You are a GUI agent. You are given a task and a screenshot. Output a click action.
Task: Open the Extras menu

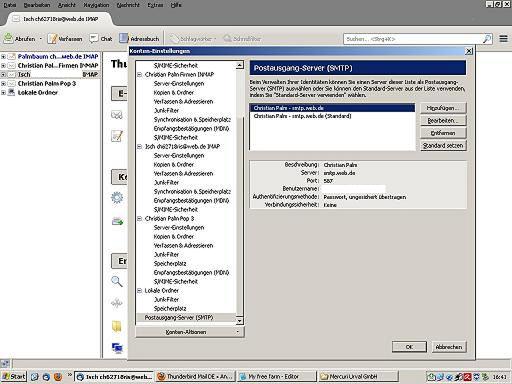tap(155, 5)
